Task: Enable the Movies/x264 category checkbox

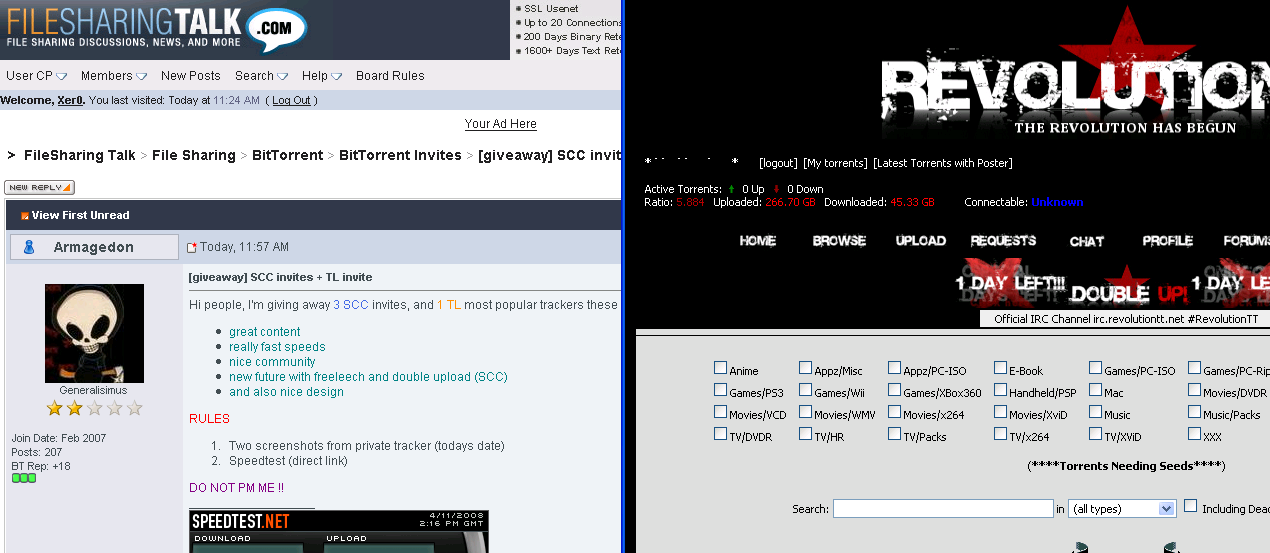Action: coord(894,413)
